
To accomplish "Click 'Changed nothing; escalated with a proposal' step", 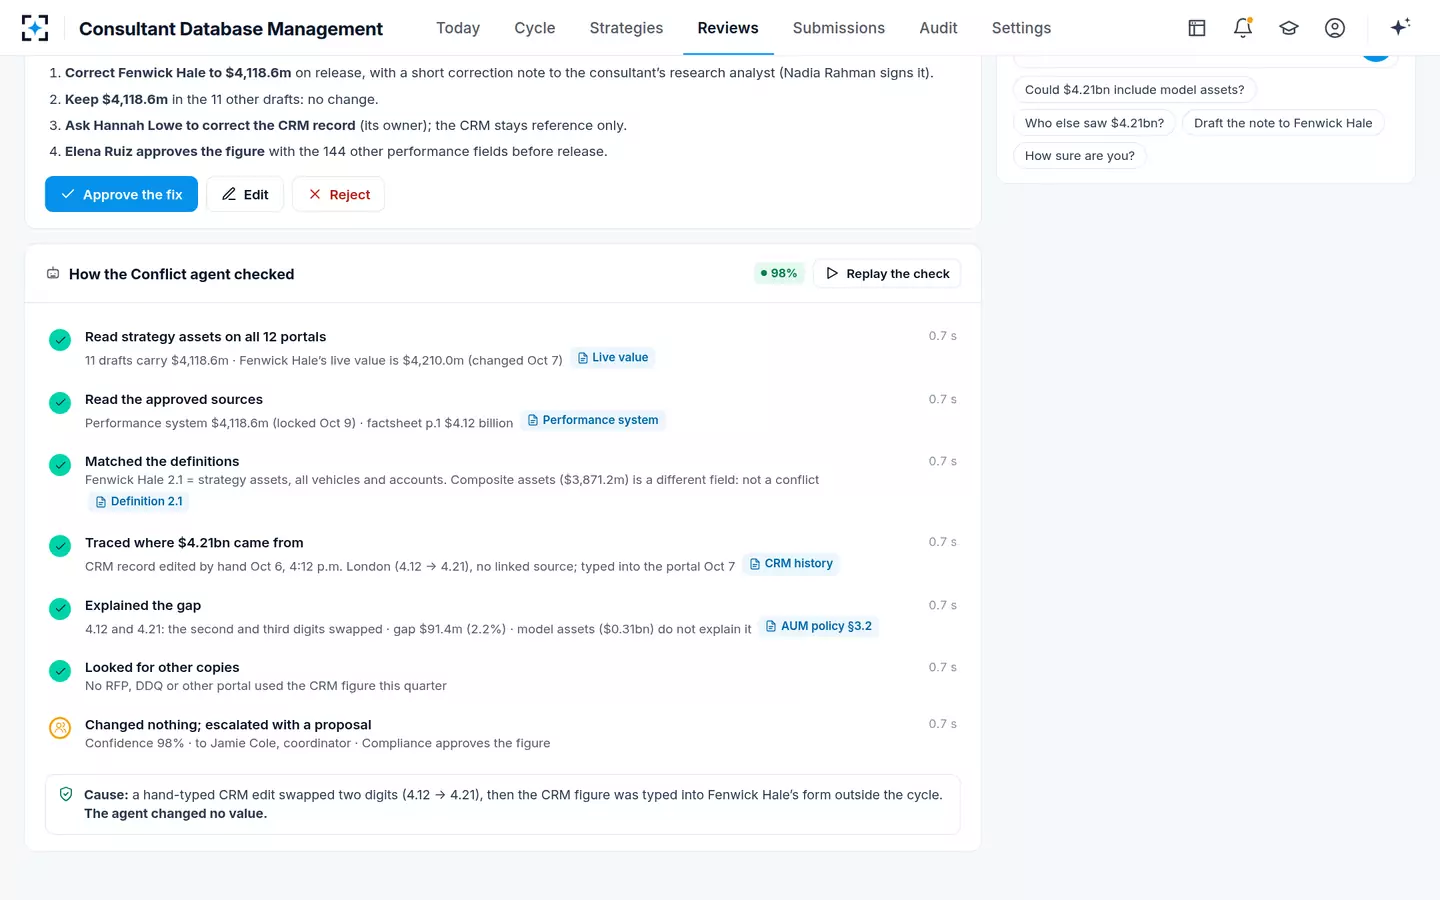I will (x=228, y=725).
